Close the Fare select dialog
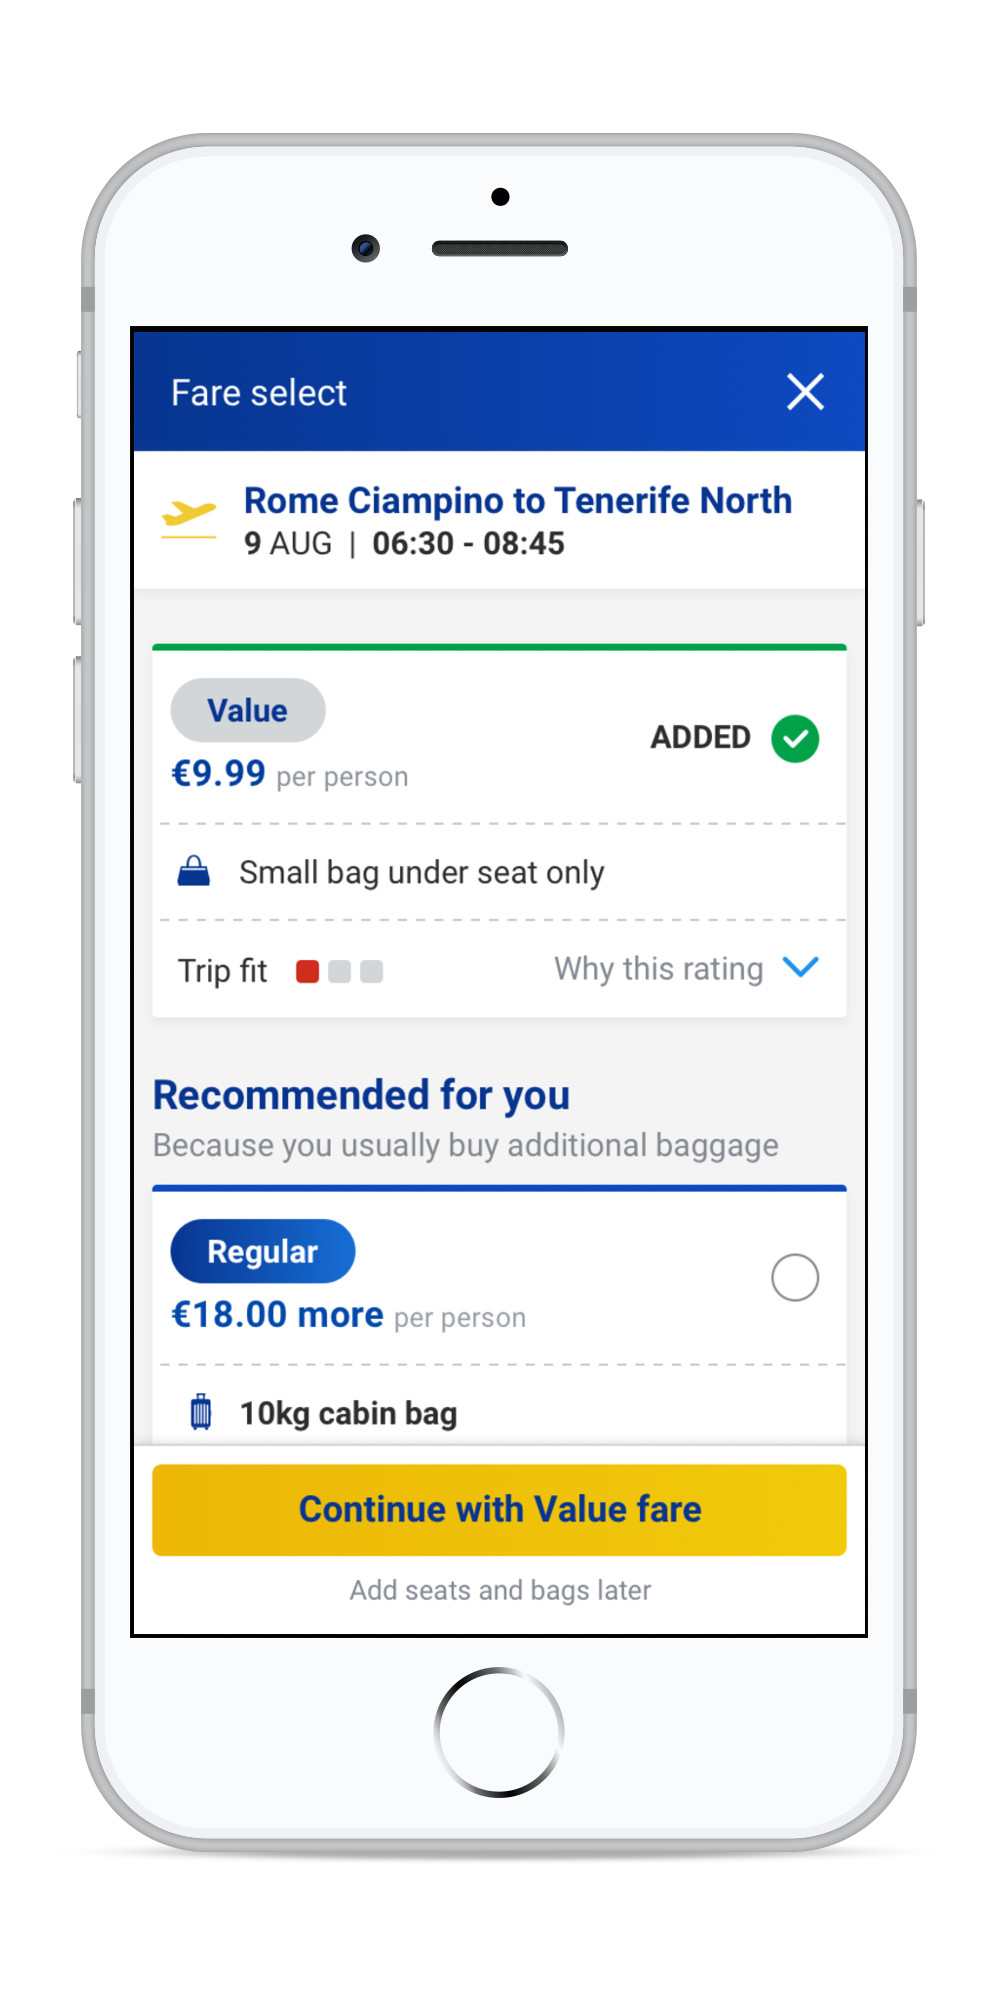The height and width of the screenshot is (2000, 1000). tap(805, 392)
